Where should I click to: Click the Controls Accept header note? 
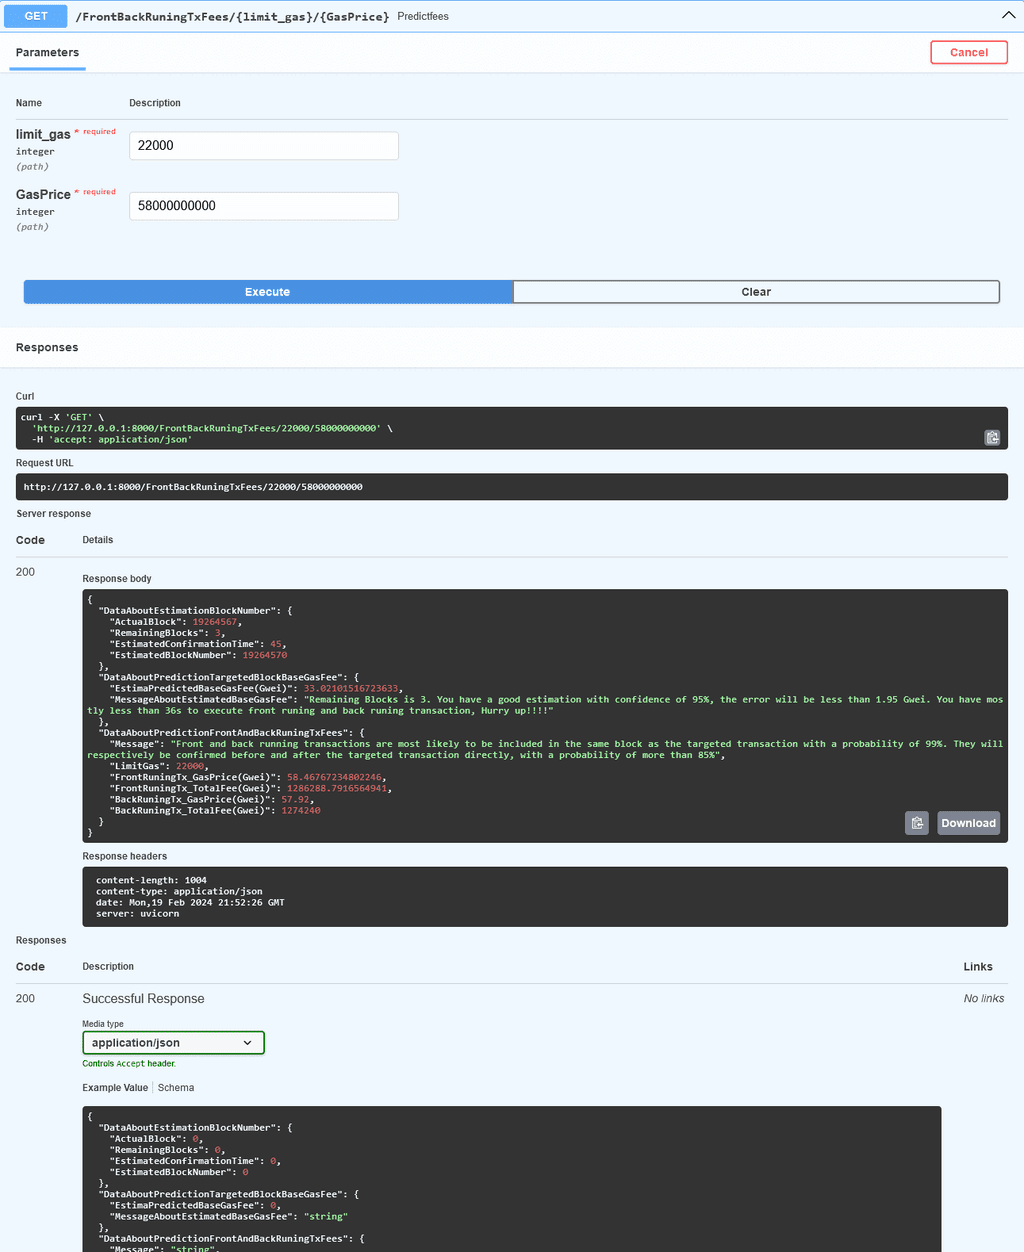pos(129,1064)
